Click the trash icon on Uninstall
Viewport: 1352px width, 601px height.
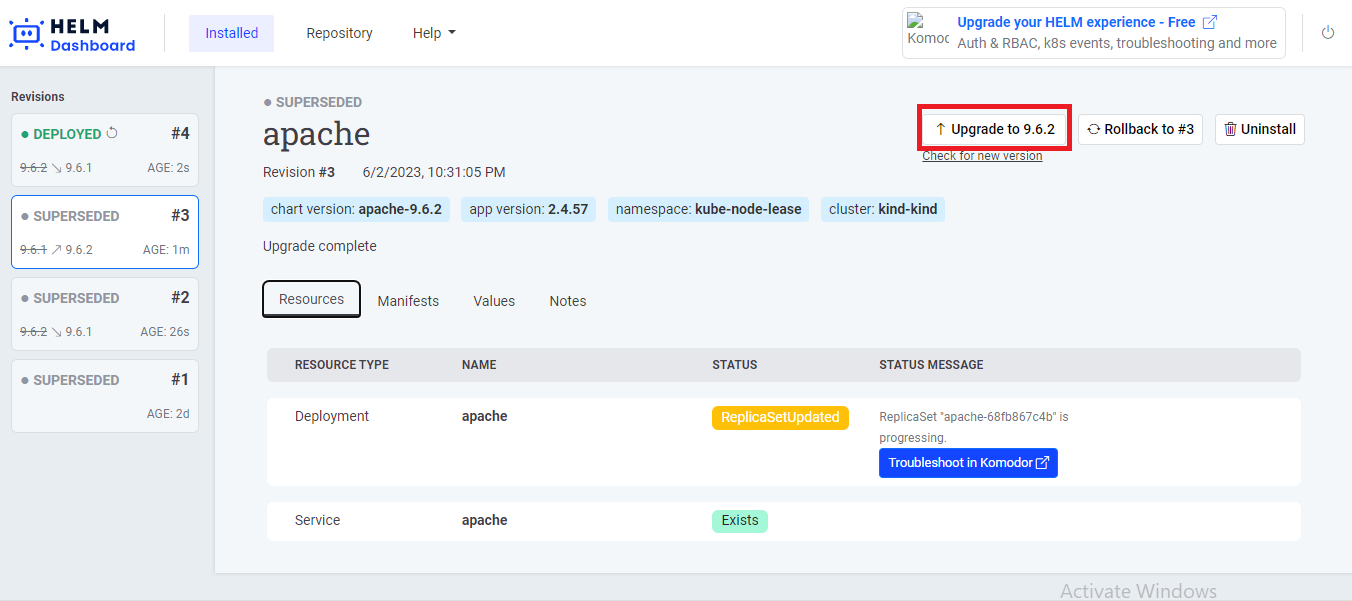[x=1230, y=129]
